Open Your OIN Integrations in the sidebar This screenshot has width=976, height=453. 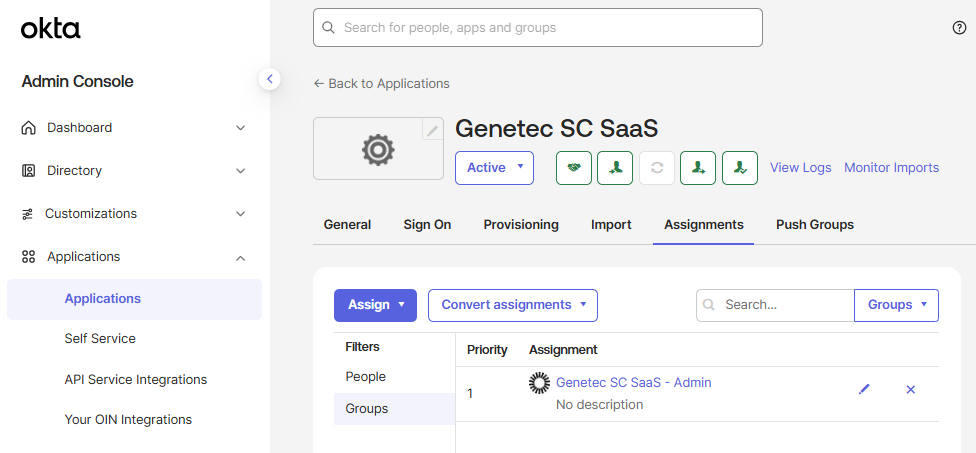[128, 420]
